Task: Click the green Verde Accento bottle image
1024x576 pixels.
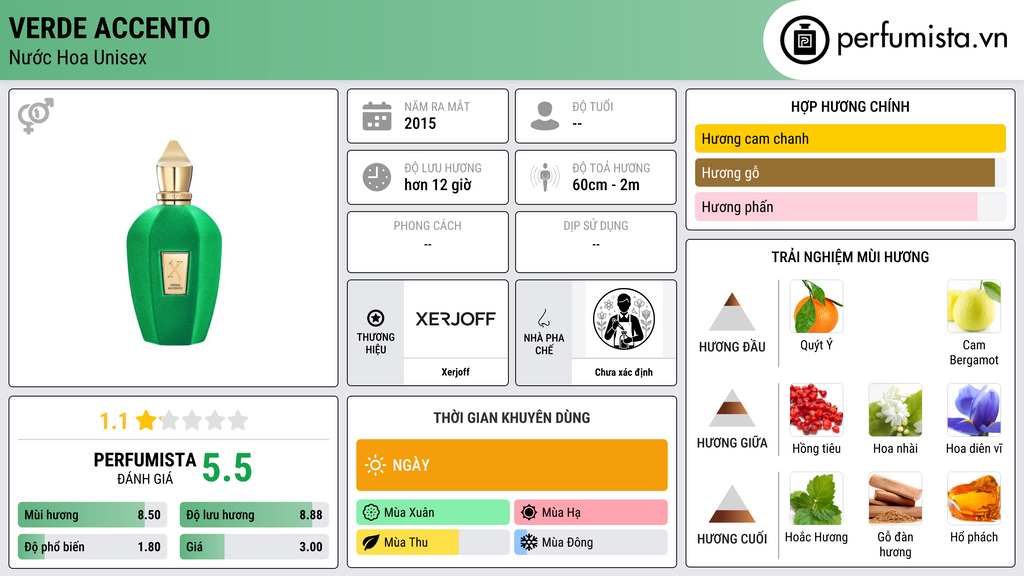Action: pos(174,243)
